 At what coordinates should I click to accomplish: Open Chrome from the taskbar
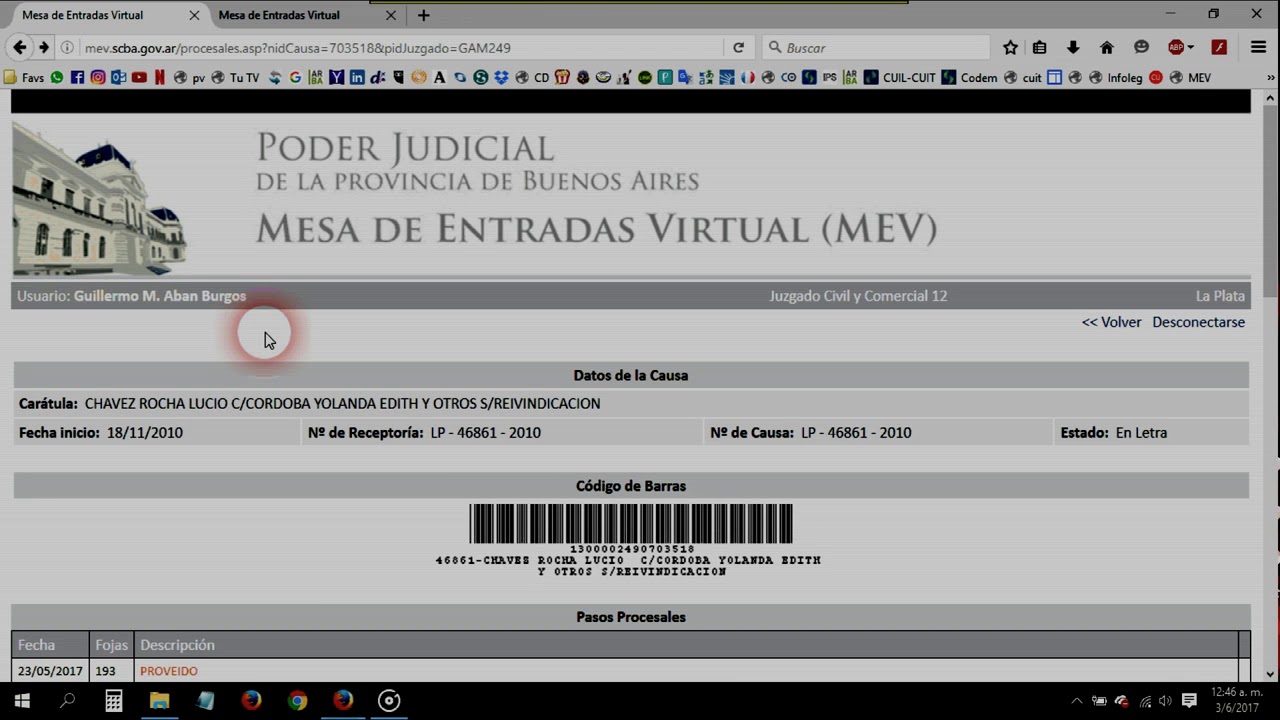click(297, 701)
